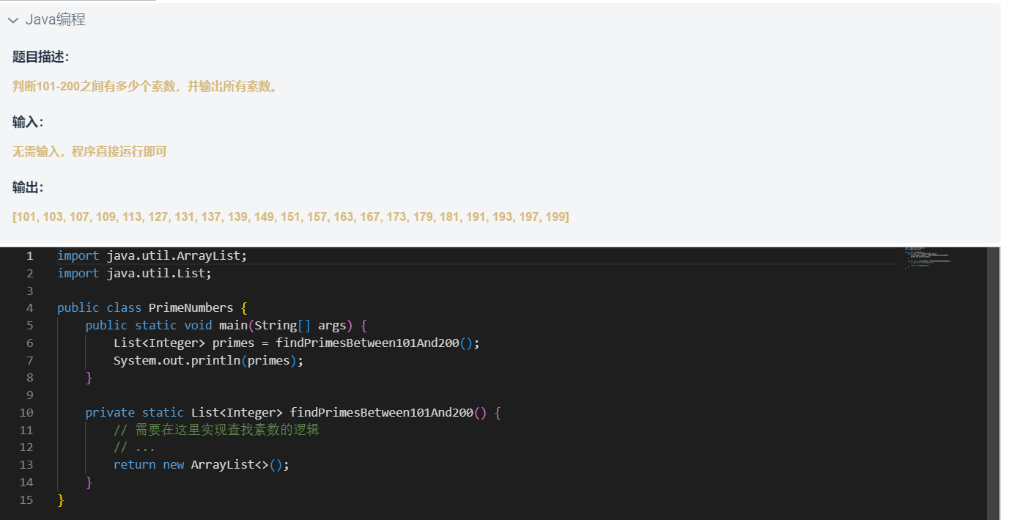Click line number 1 in gutter

tap(30, 256)
